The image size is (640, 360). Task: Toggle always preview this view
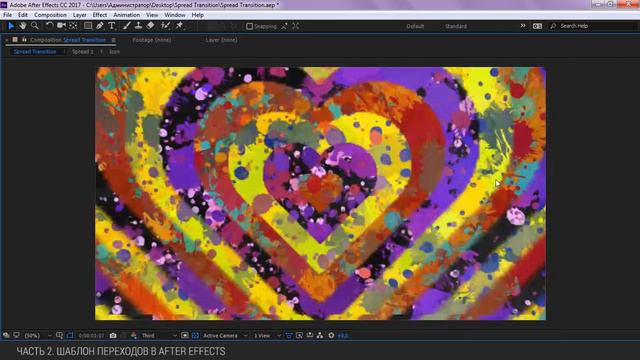point(6,336)
